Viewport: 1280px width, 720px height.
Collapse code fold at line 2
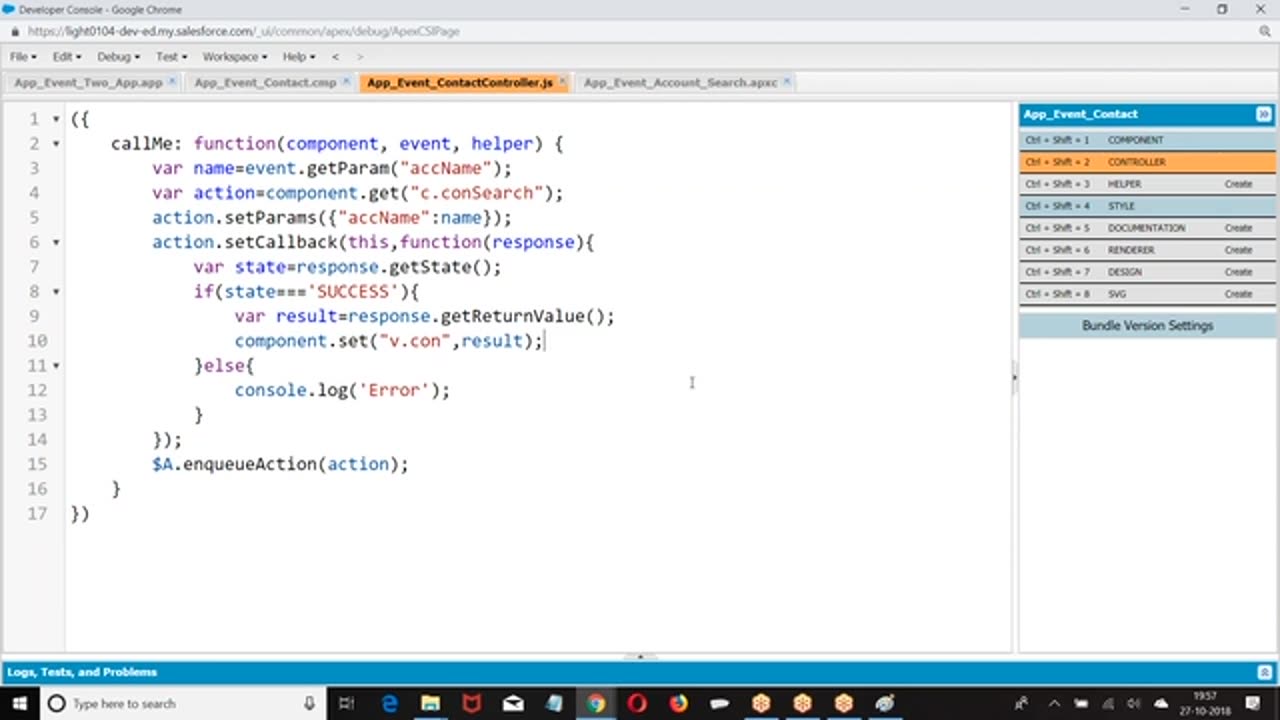(56, 144)
